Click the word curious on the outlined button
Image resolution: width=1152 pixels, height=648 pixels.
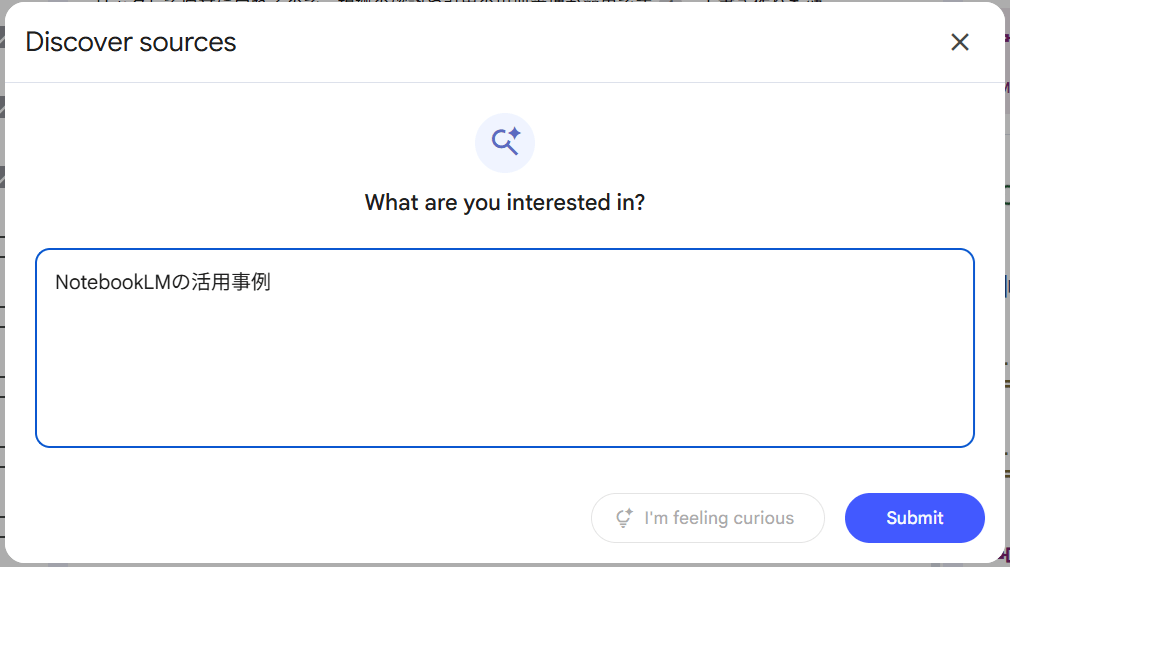(763, 518)
